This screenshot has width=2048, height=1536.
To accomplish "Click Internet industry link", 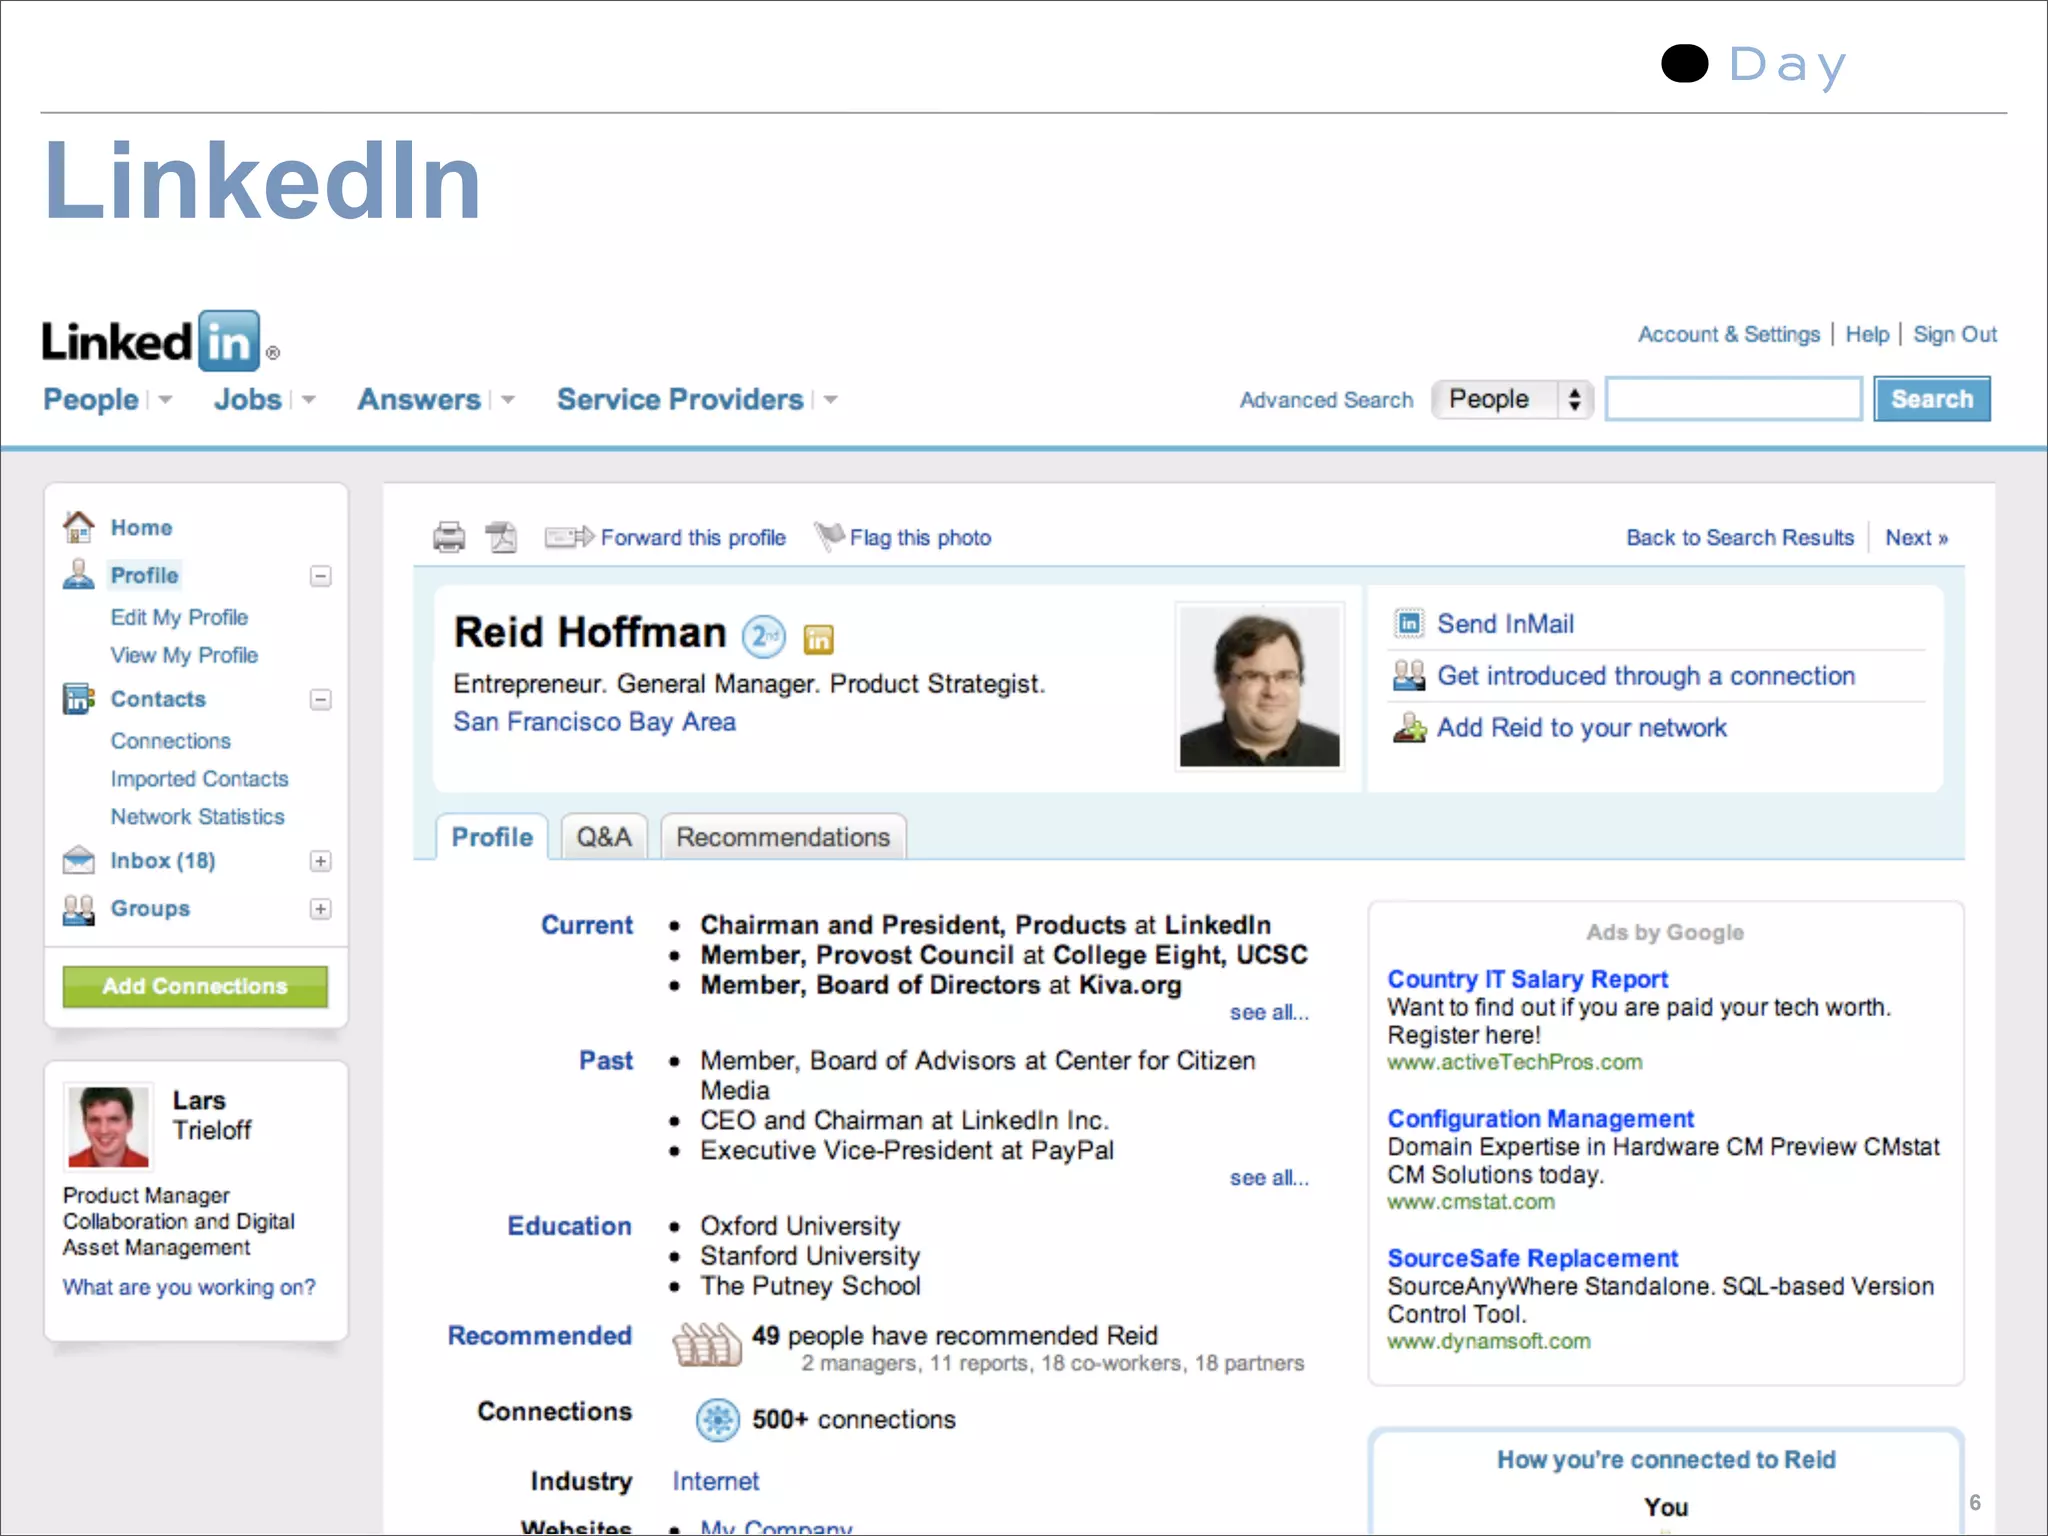I will (715, 1481).
